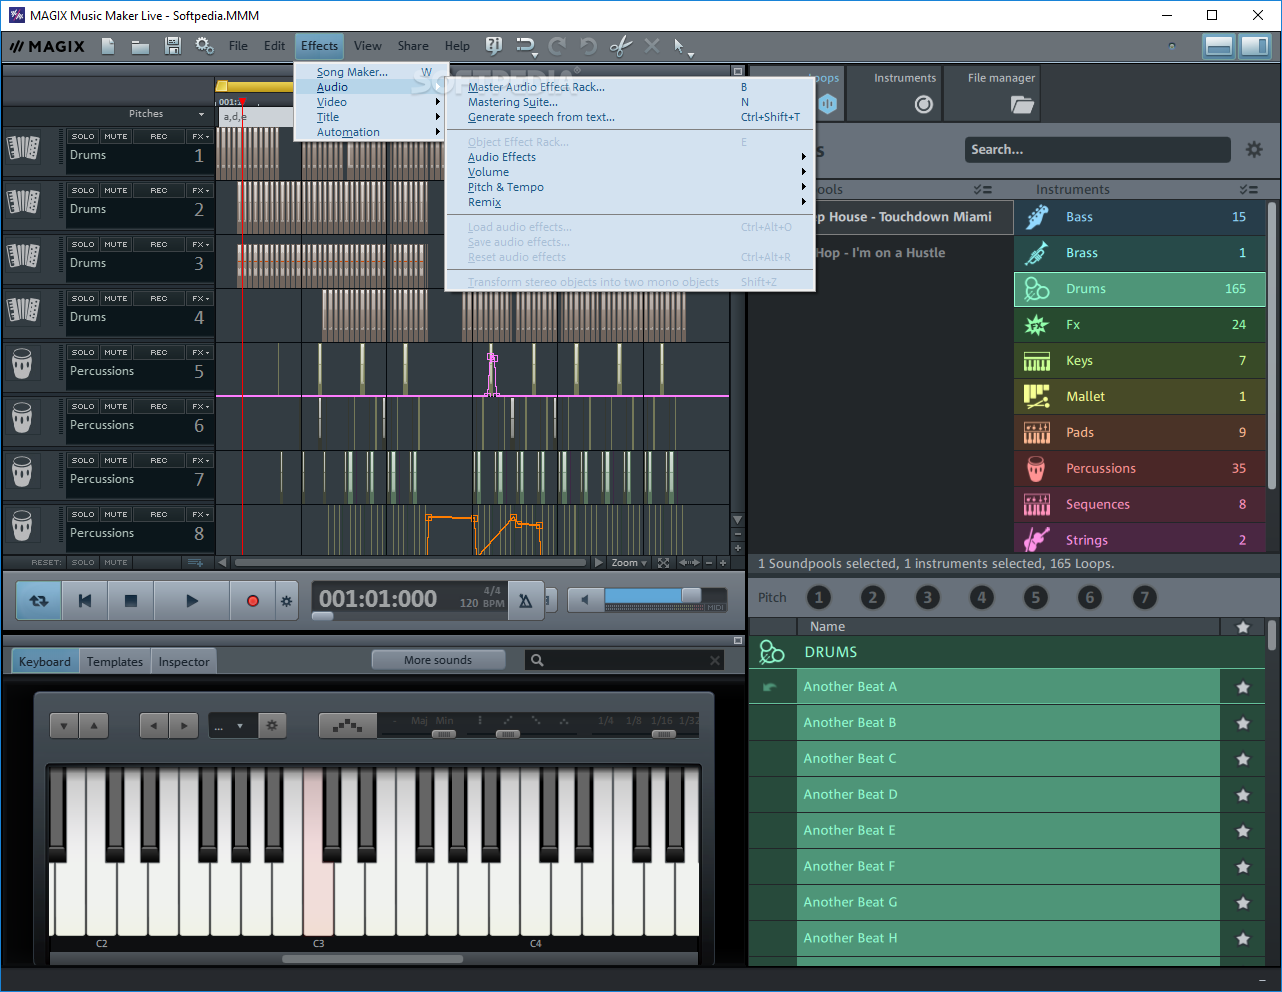Favorite Another Beat B star
The image size is (1282, 992).
coord(1243,723)
